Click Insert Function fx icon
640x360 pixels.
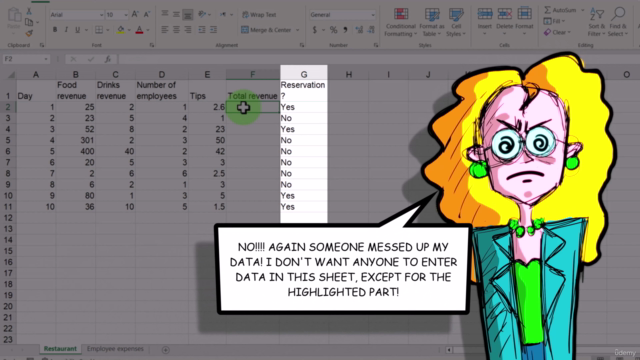[x=108, y=59]
